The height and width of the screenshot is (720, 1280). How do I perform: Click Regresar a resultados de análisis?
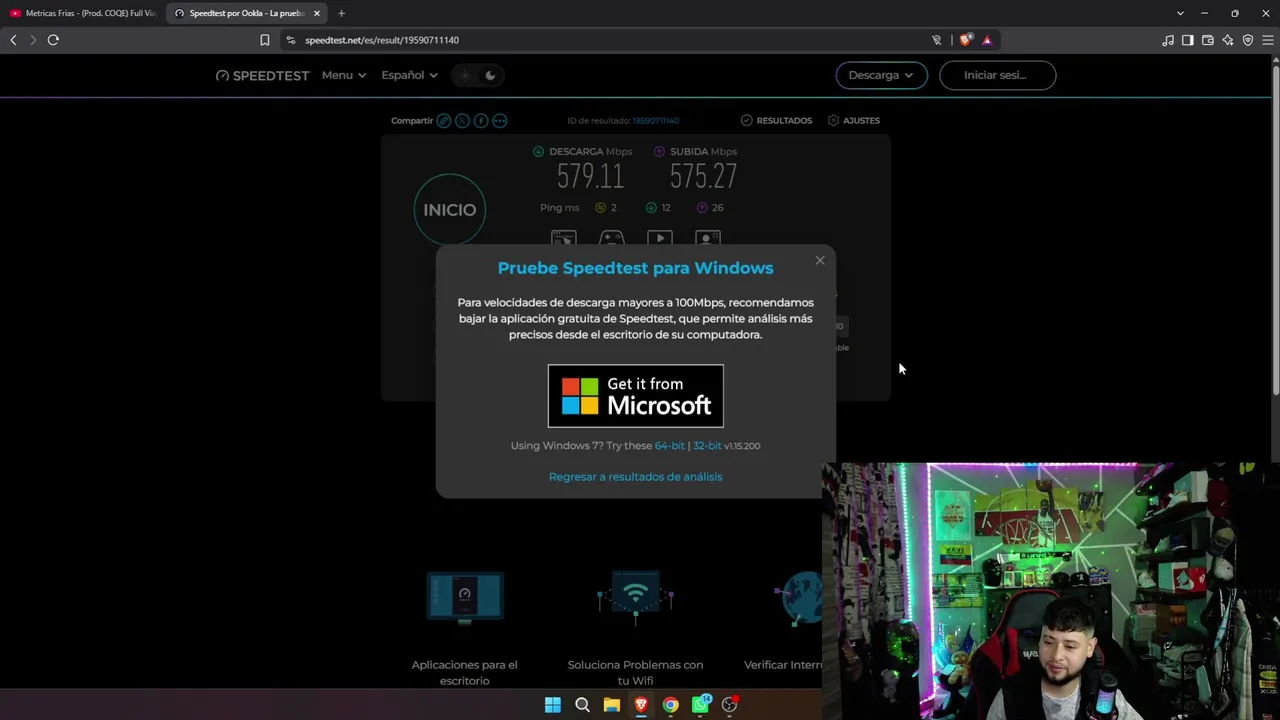(x=635, y=477)
